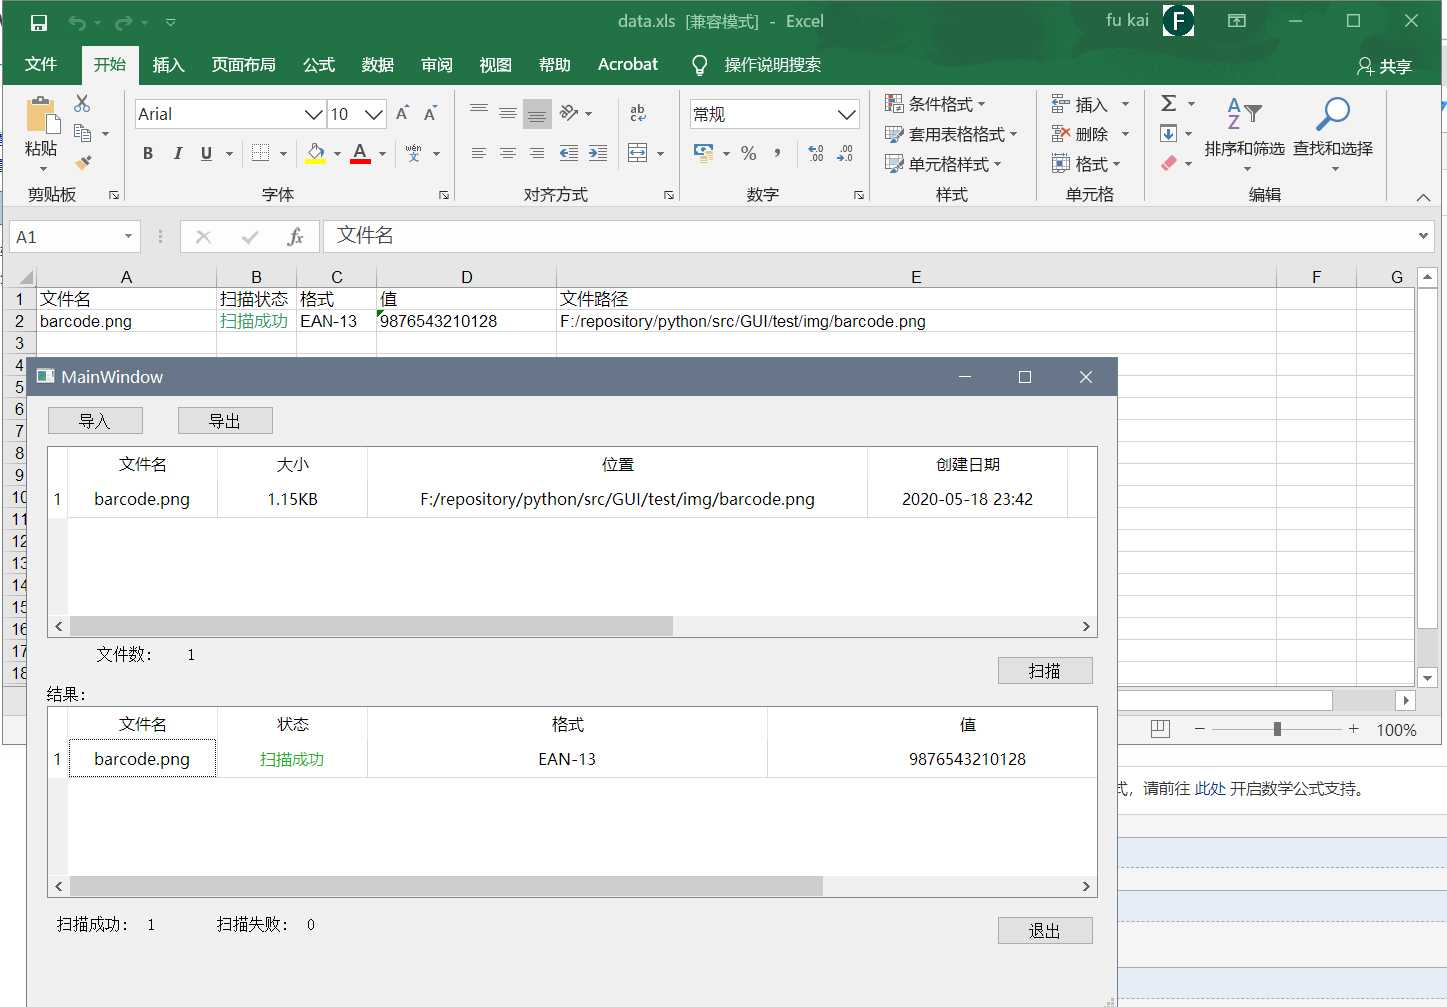The image size is (1447, 1007).
Task: Open the font size 10 dropdown
Action: coord(374,115)
